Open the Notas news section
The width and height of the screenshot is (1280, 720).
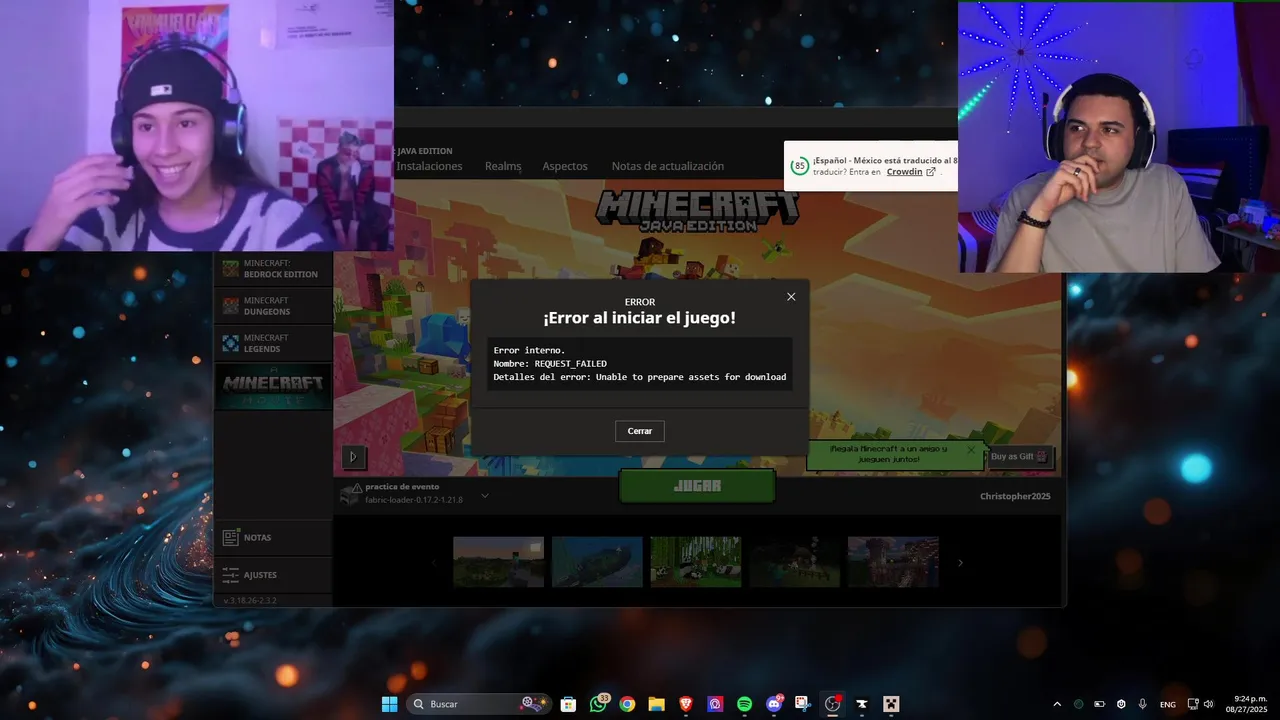(273, 537)
